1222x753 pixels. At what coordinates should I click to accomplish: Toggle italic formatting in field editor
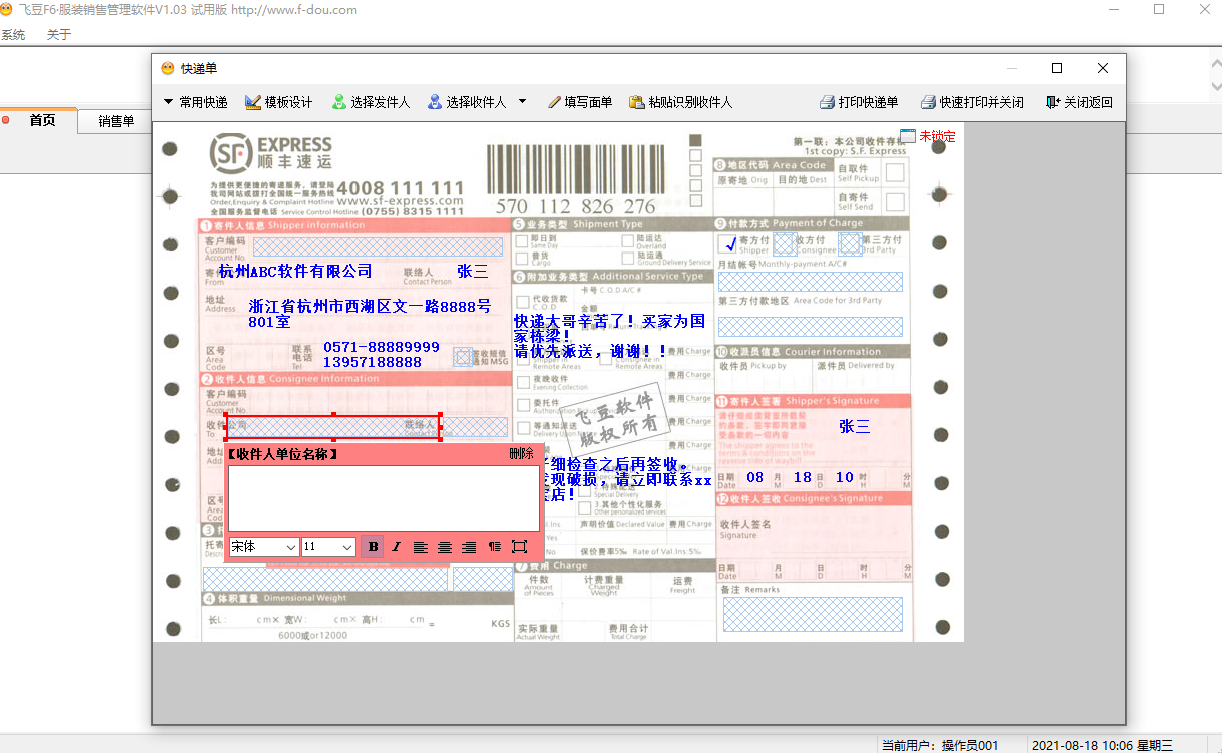396,547
